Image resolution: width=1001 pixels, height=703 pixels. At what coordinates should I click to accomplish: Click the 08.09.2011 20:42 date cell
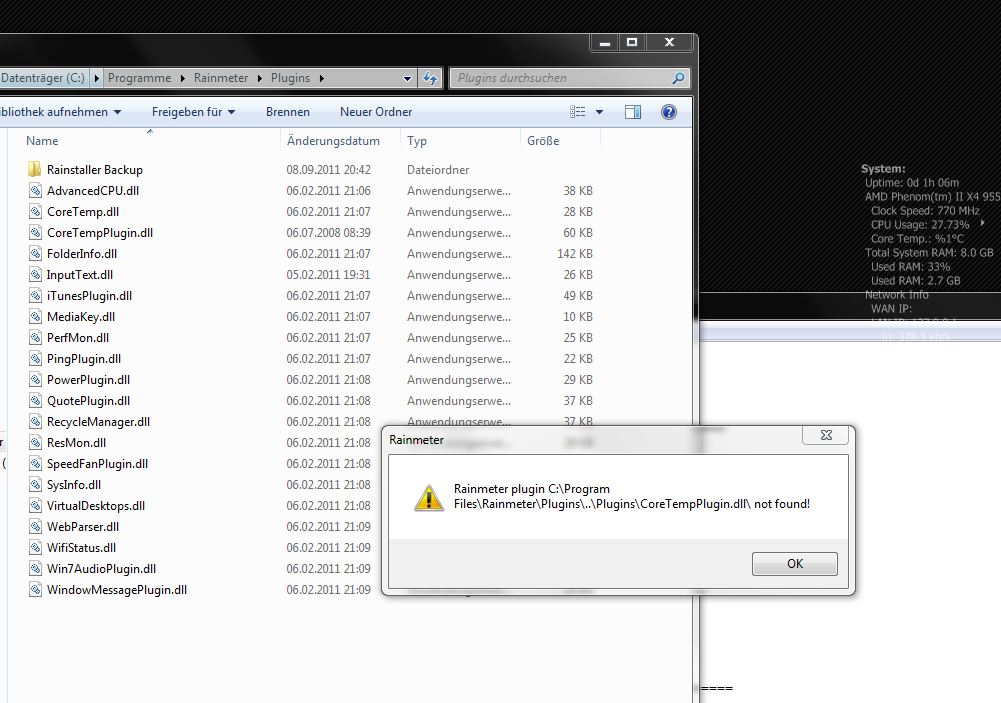click(328, 170)
